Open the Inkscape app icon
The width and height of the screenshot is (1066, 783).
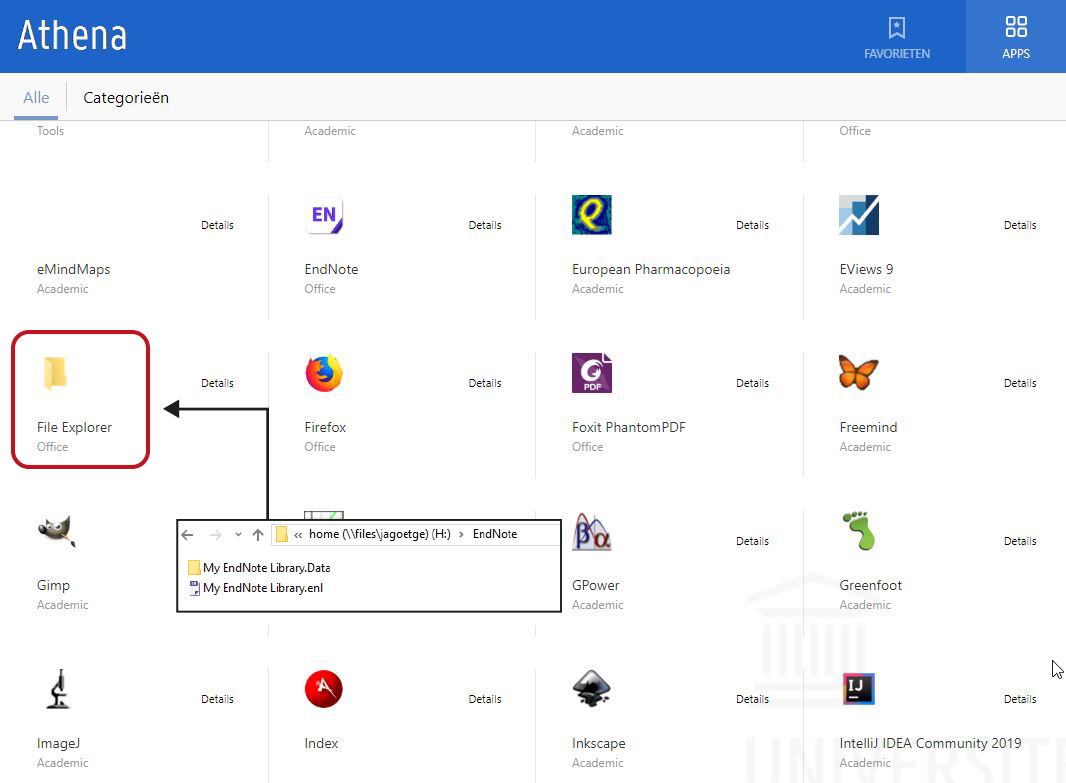click(x=591, y=690)
